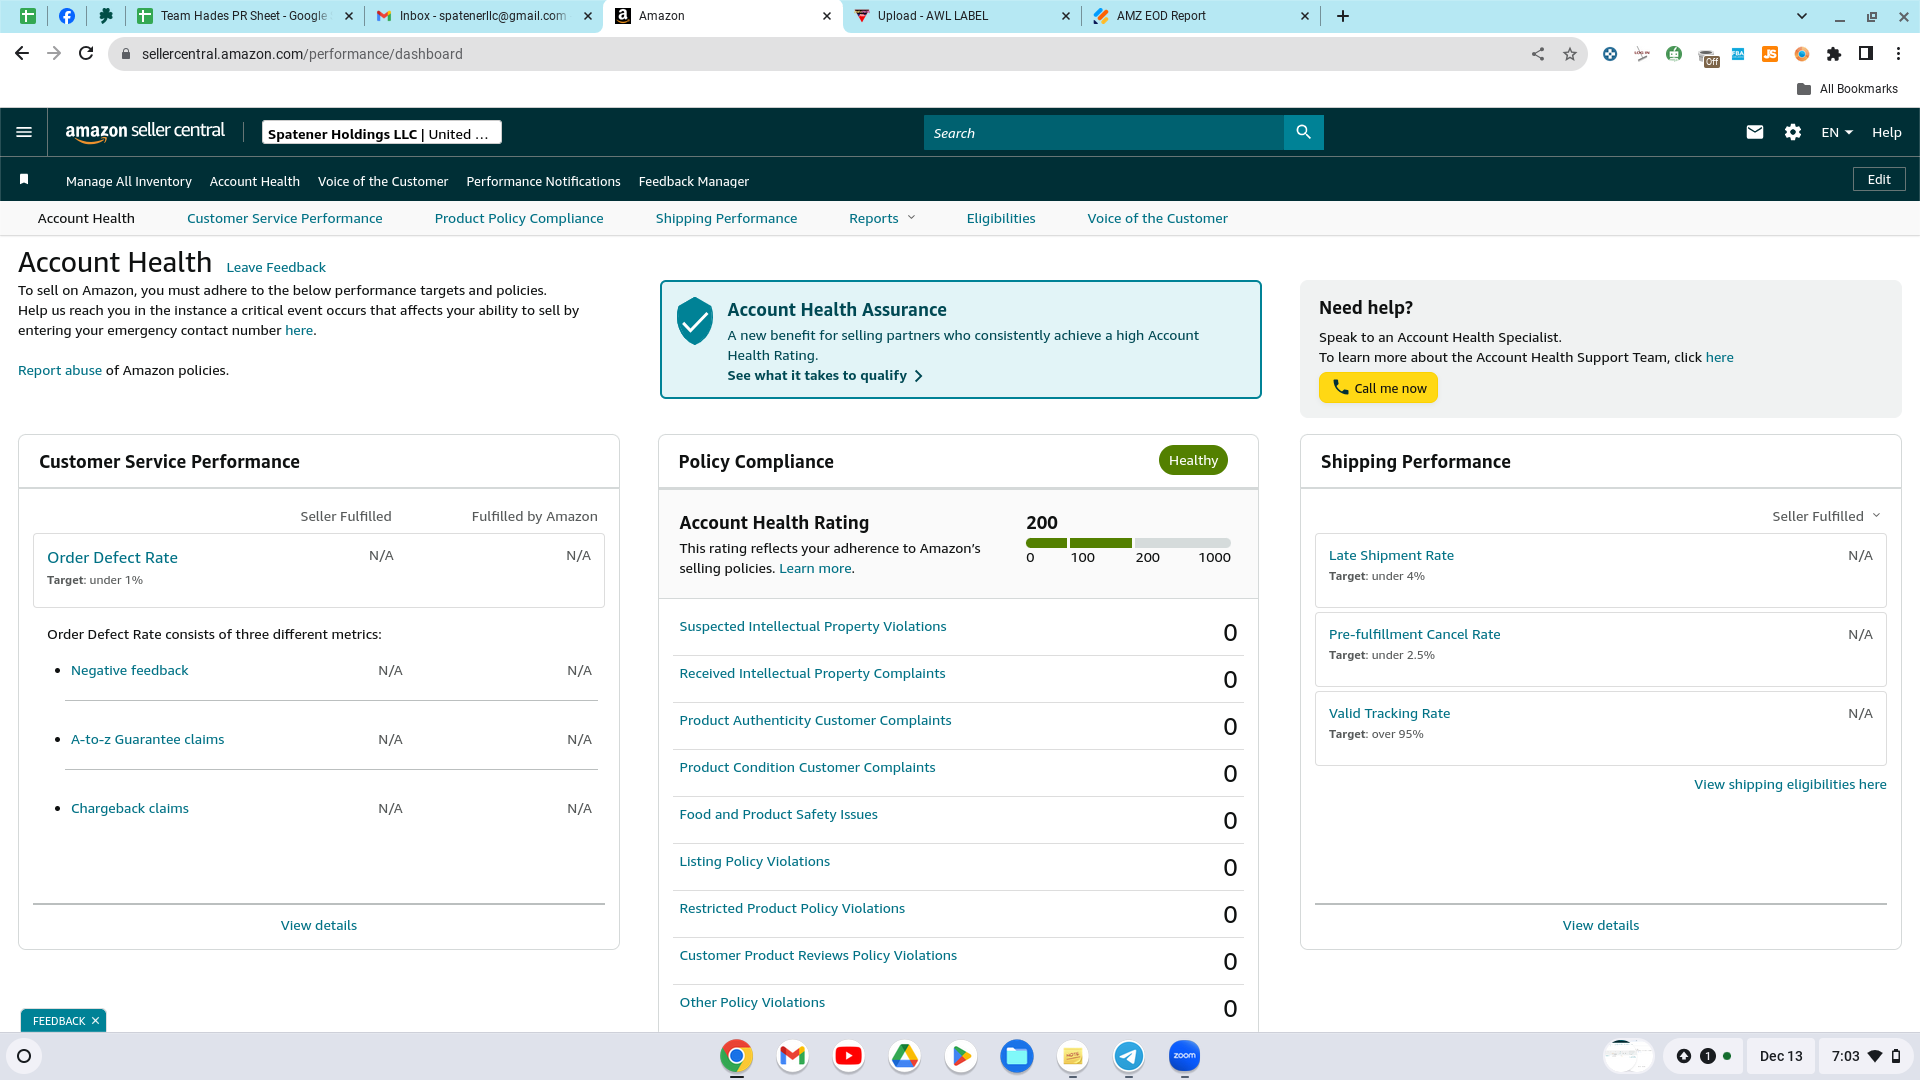1920x1080 pixels.
Task: Open Play Store from the shelf
Action: tap(960, 1056)
